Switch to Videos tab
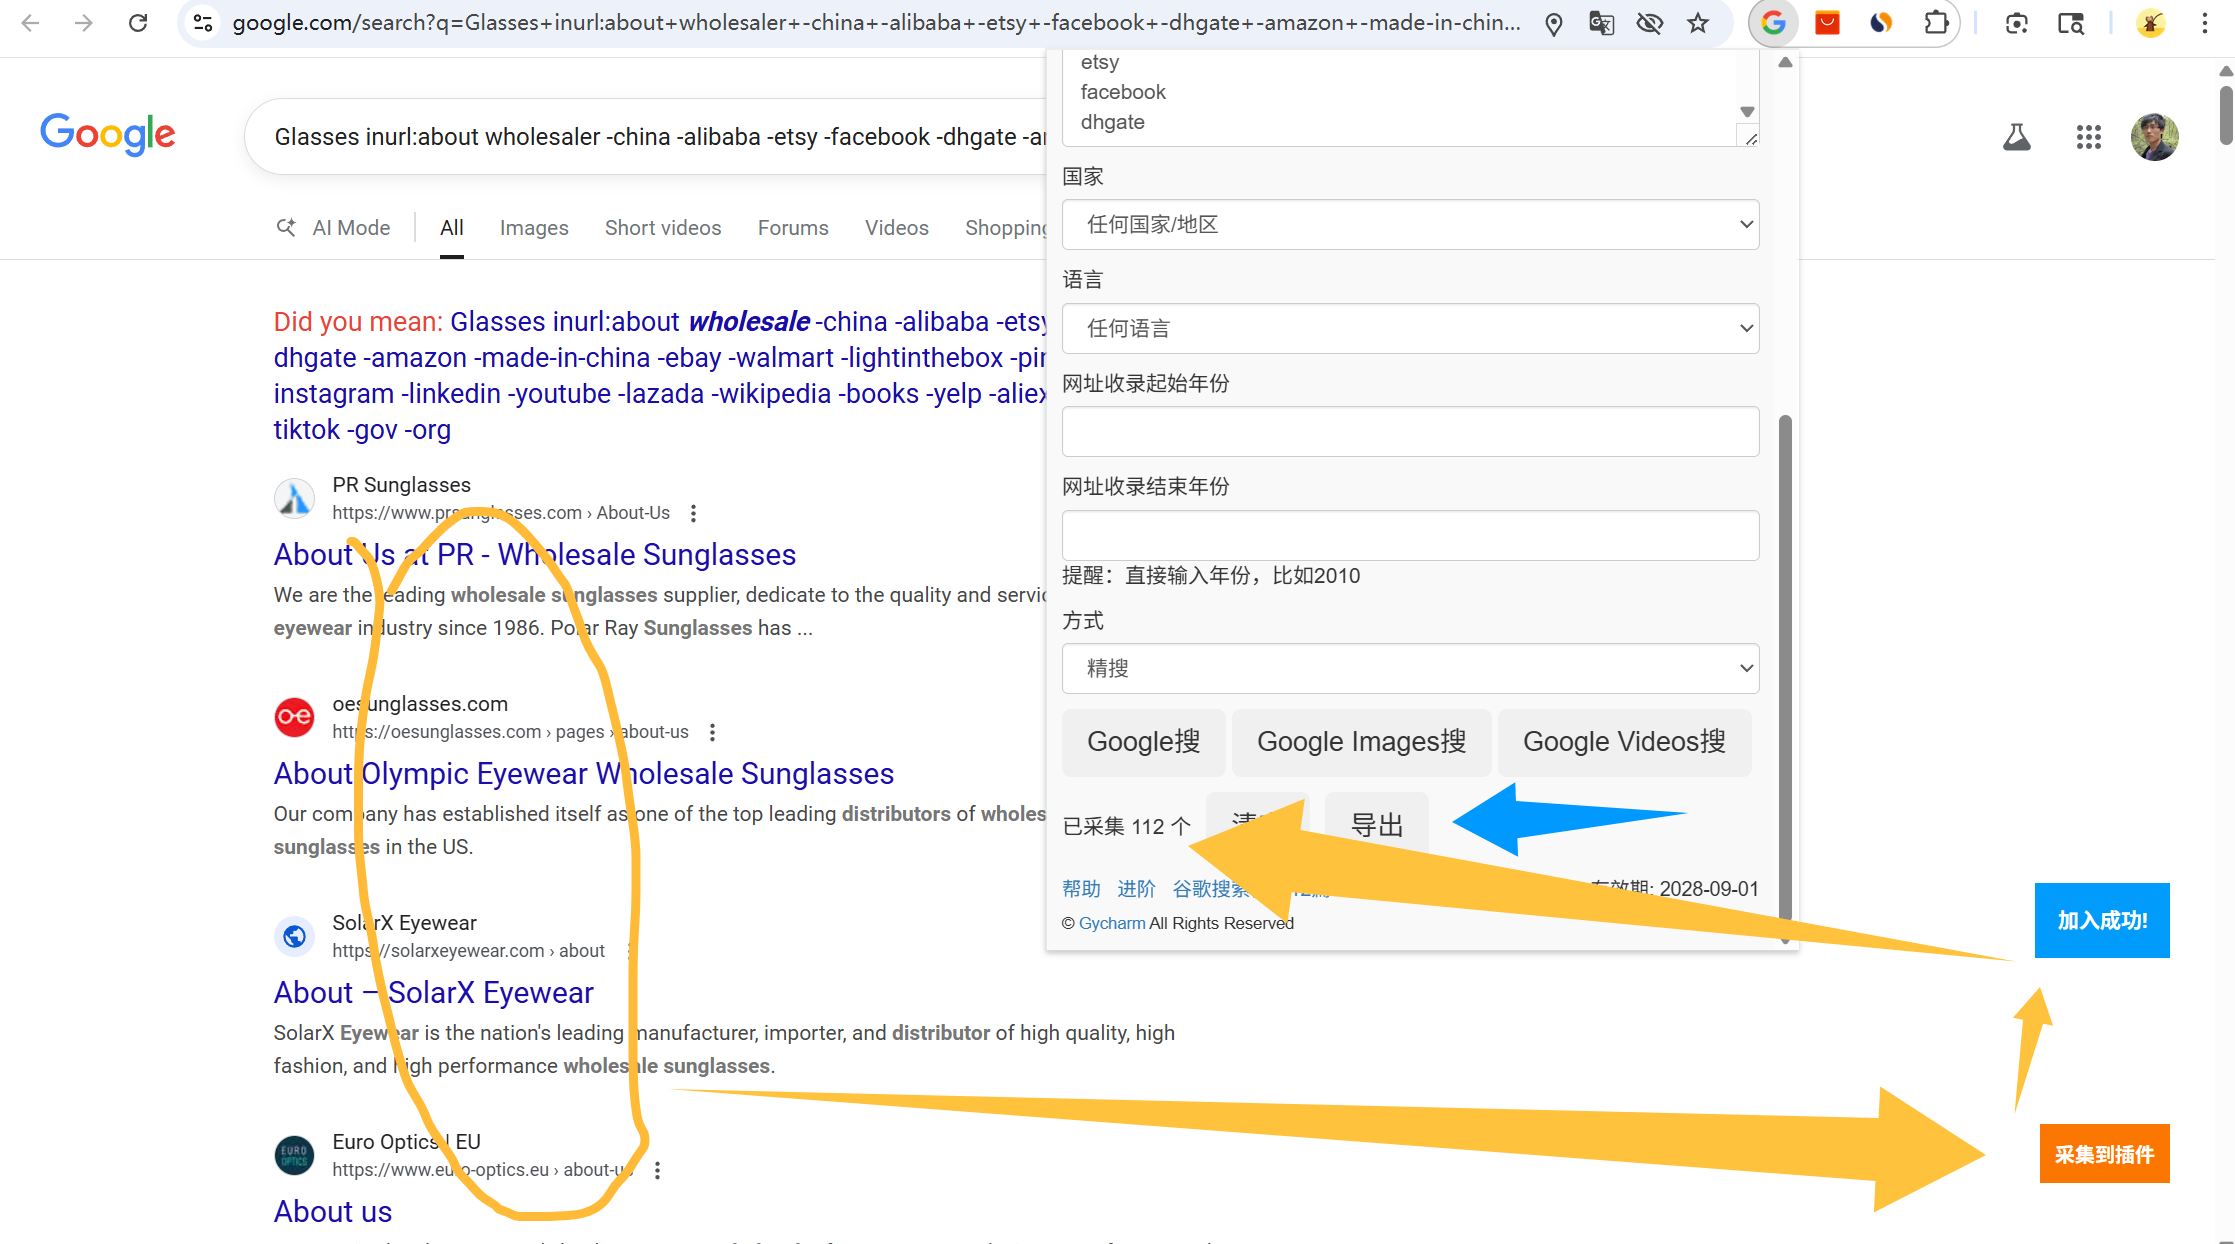2235x1244 pixels. 897,228
